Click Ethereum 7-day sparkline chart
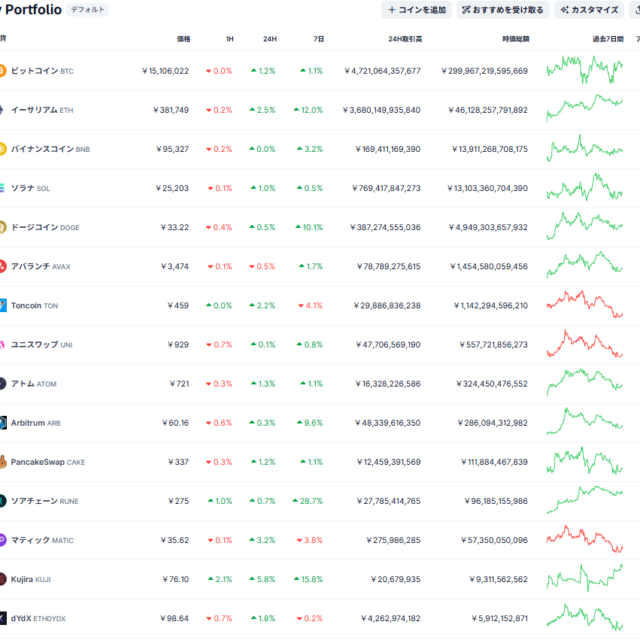Image resolution: width=640 pixels, height=640 pixels. (584, 108)
